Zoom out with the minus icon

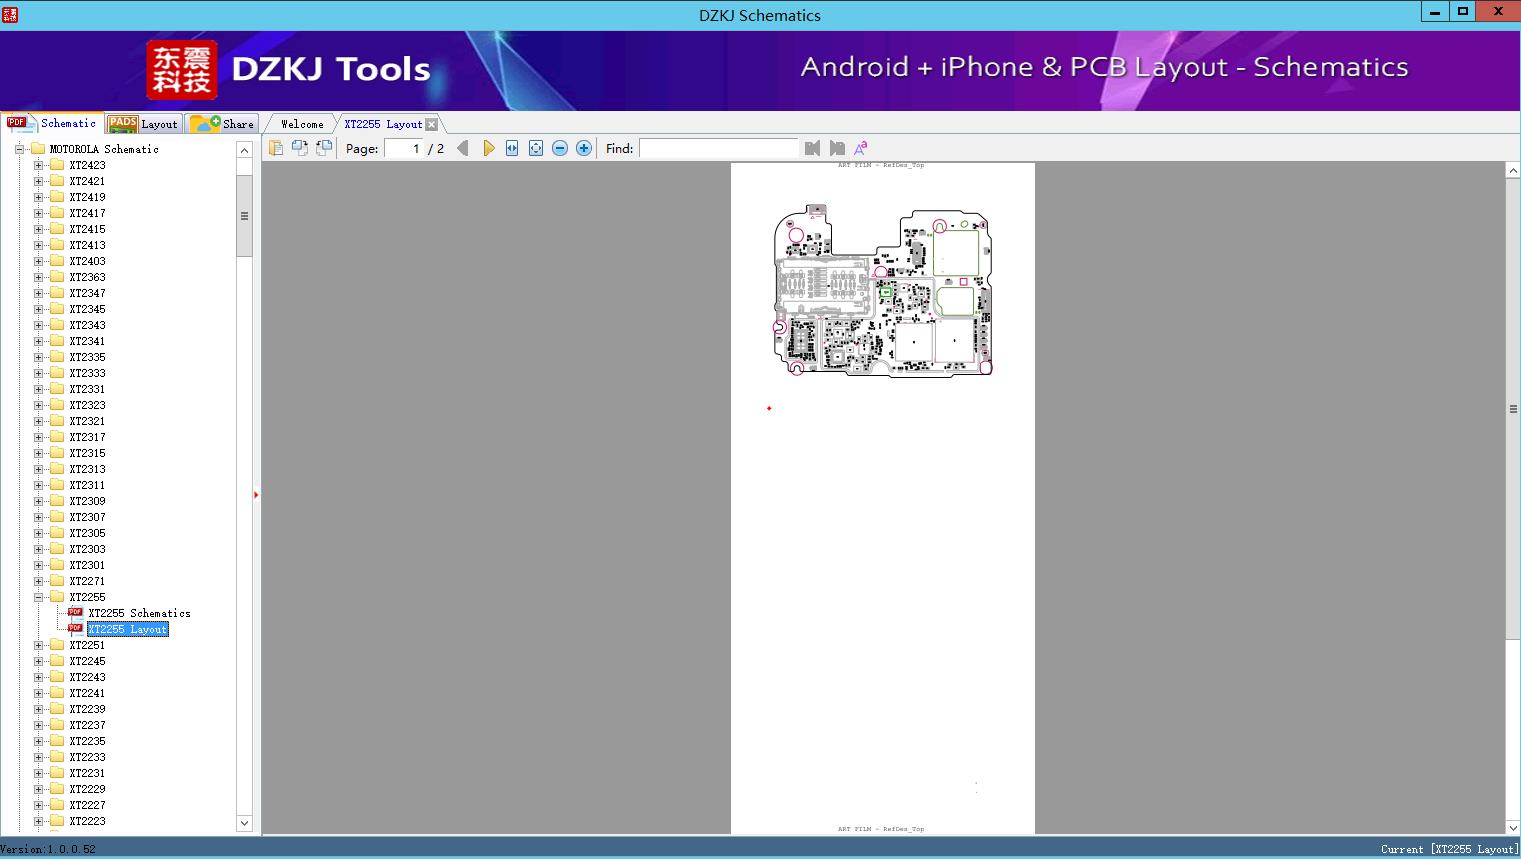560,148
